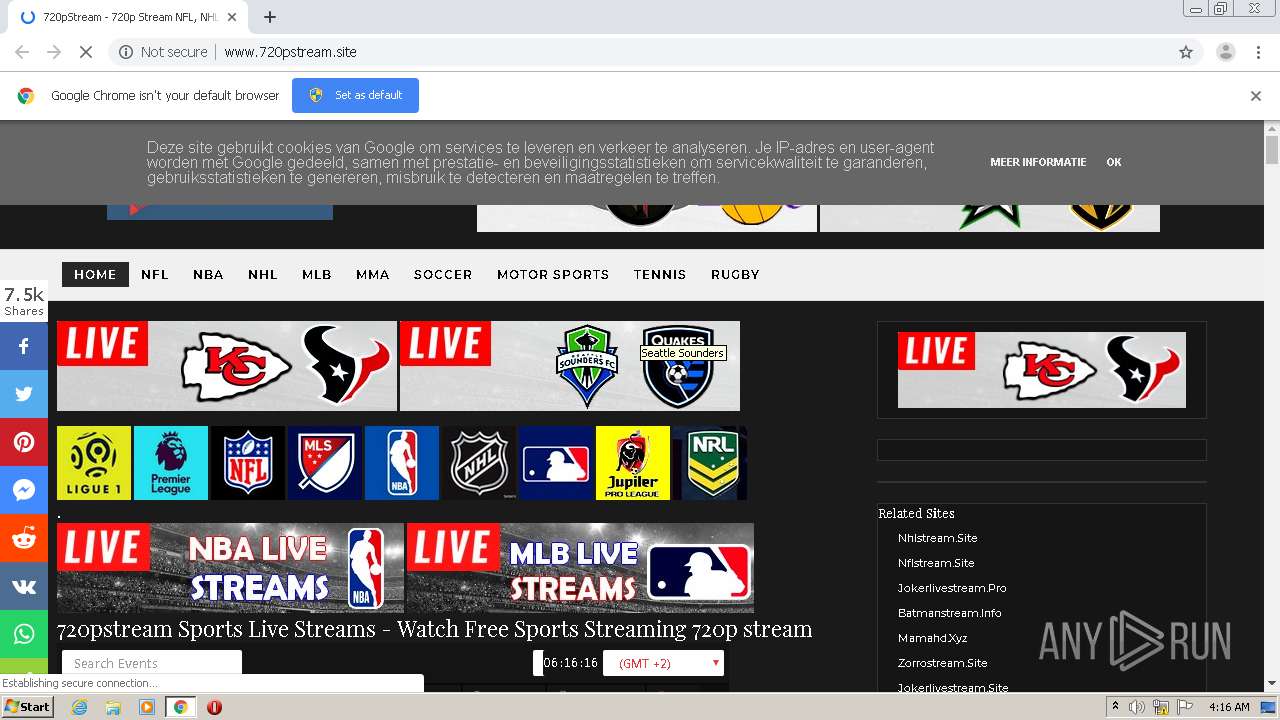1280x720 pixels.
Task: Open Jokerlivestream.Pro related link
Action: click(x=952, y=588)
